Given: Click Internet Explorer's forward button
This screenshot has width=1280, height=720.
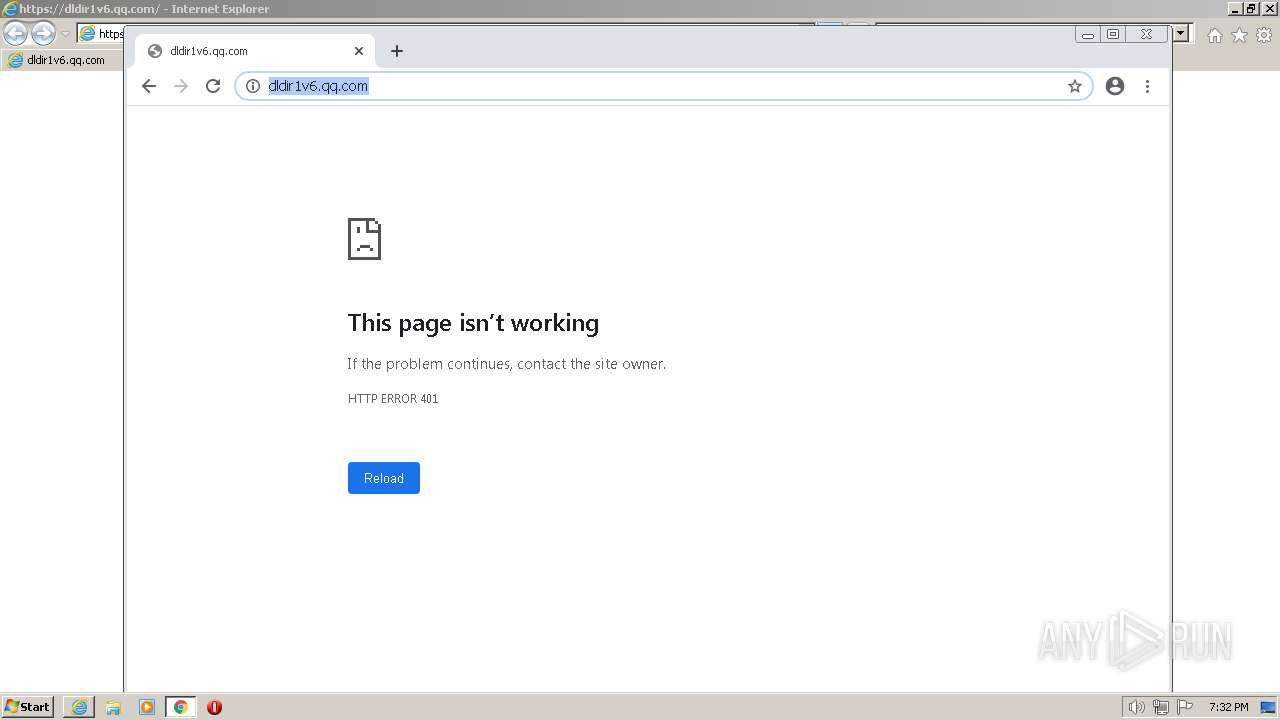Looking at the screenshot, I should point(43,34).
